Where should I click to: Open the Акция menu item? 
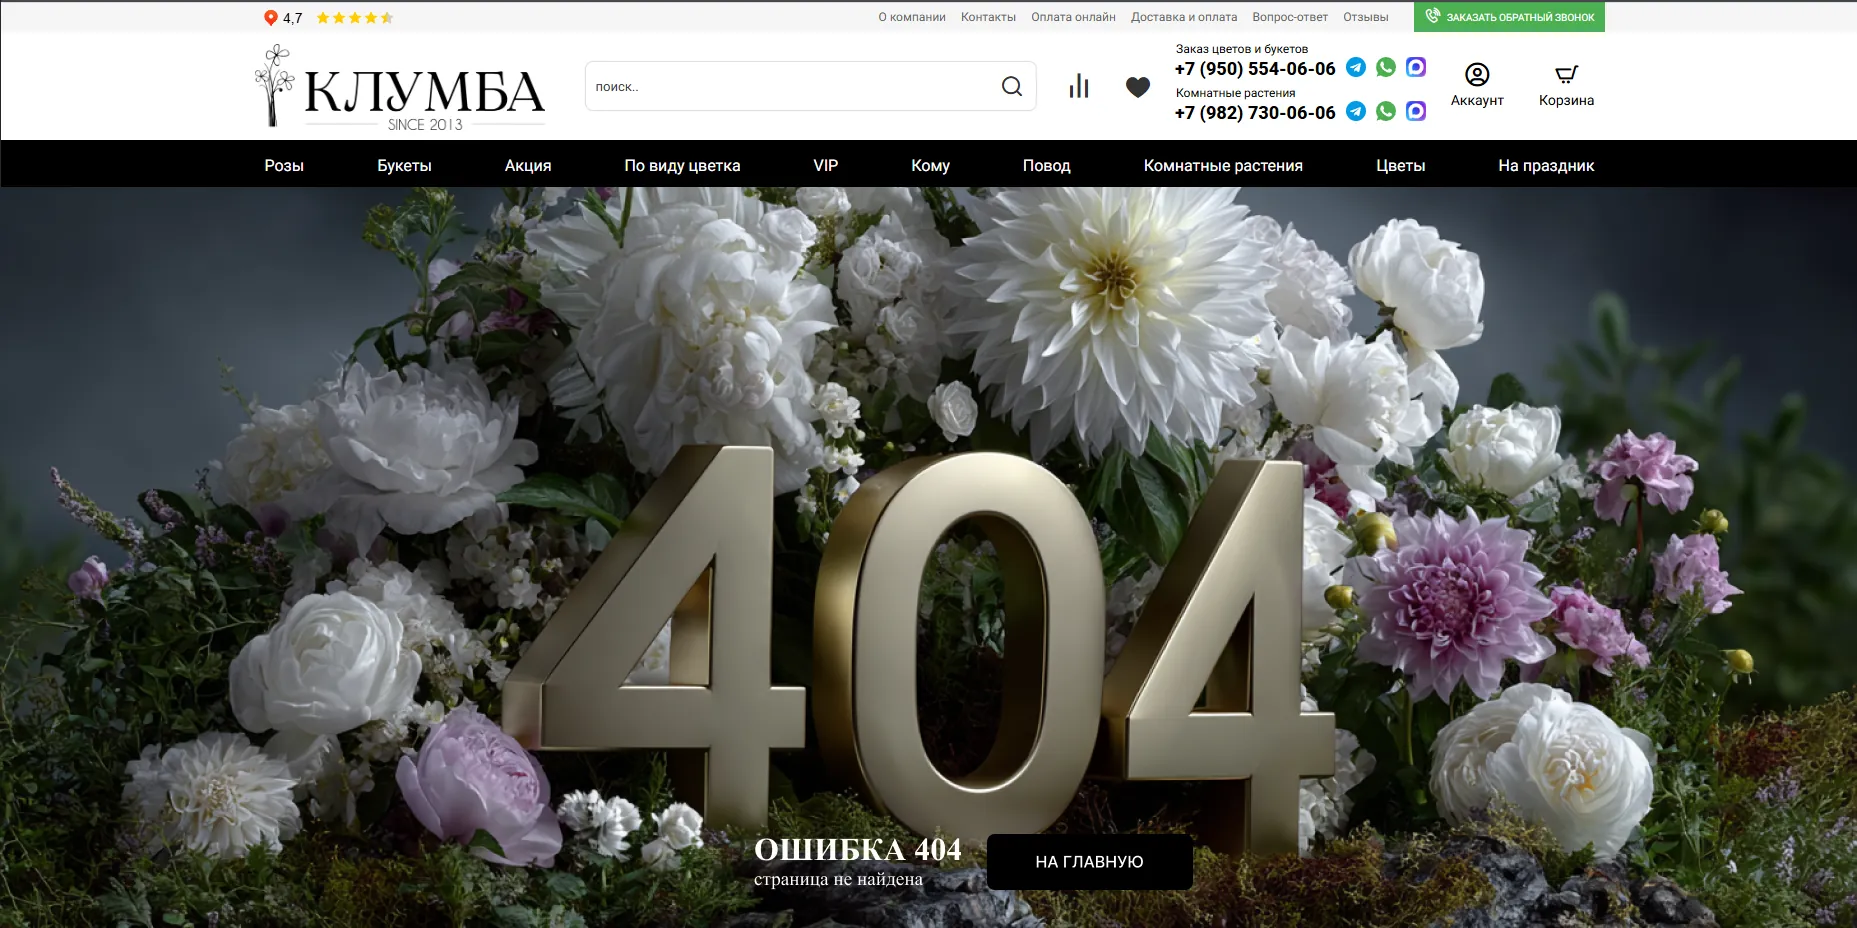[x=528, y=166]
